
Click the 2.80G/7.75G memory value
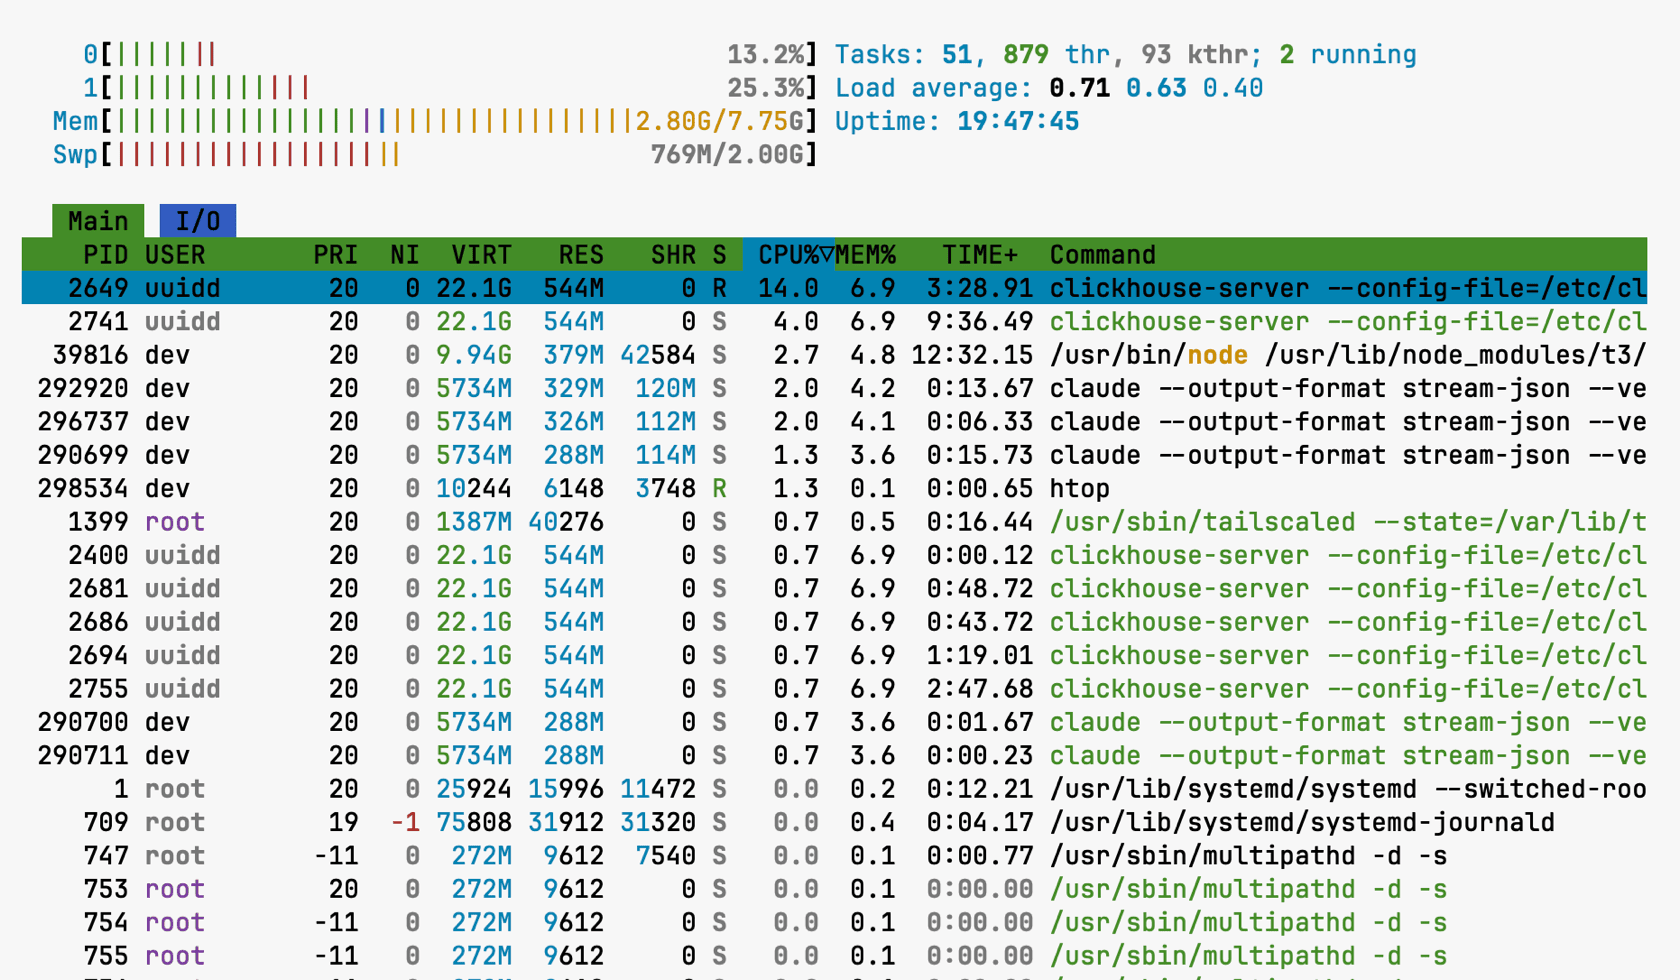pyautogui.click(x=719, y=121)
